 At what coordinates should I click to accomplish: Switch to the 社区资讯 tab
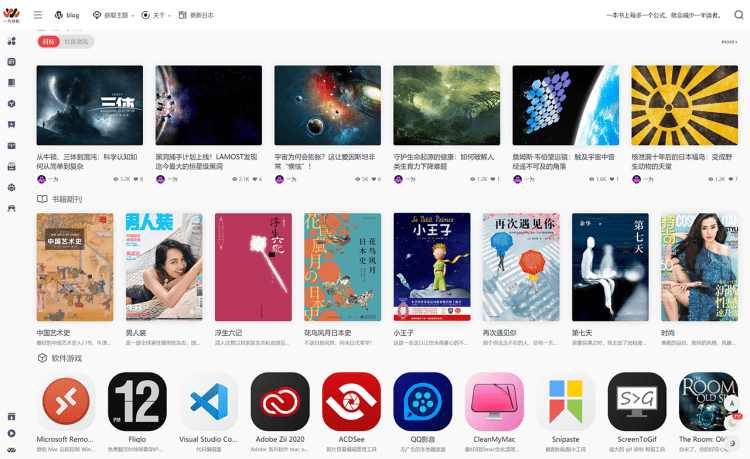click(x=77, y=42)
